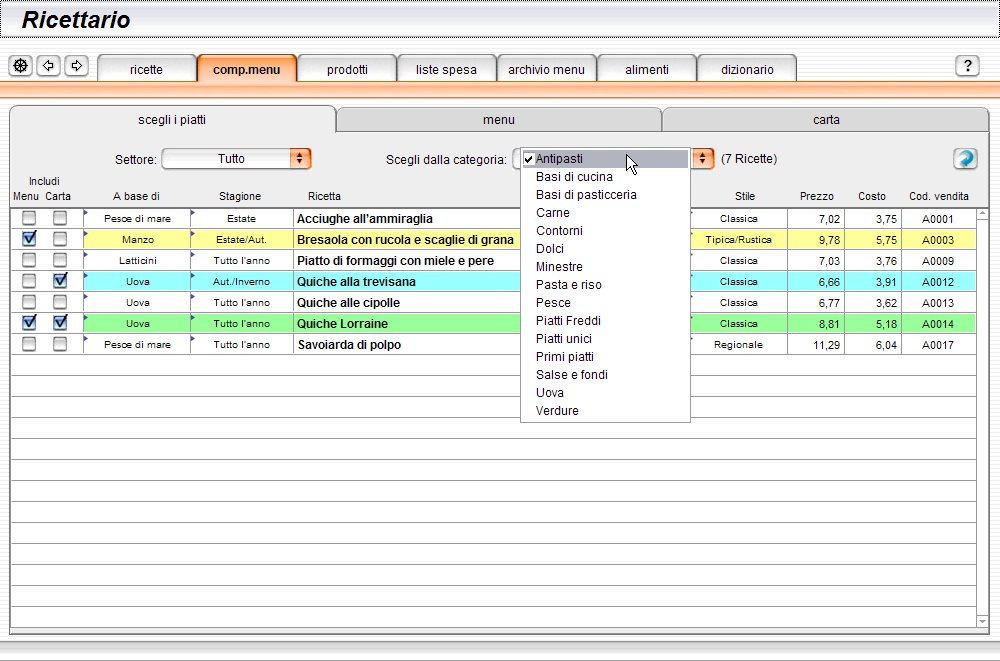The image size is (1000, 661).
Task: Choose Minestre from the category list
Action: (x=605, y=267)
